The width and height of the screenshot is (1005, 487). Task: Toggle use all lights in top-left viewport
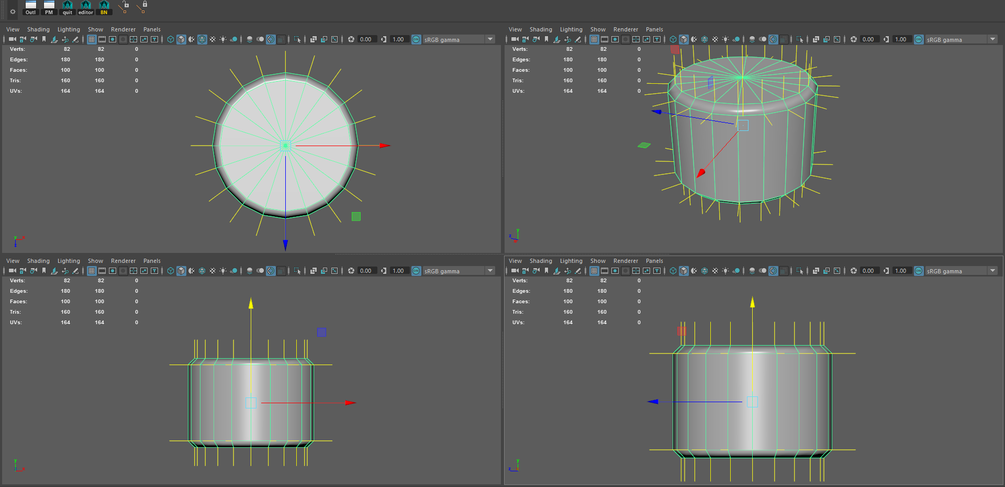click(x=222, y=39)
